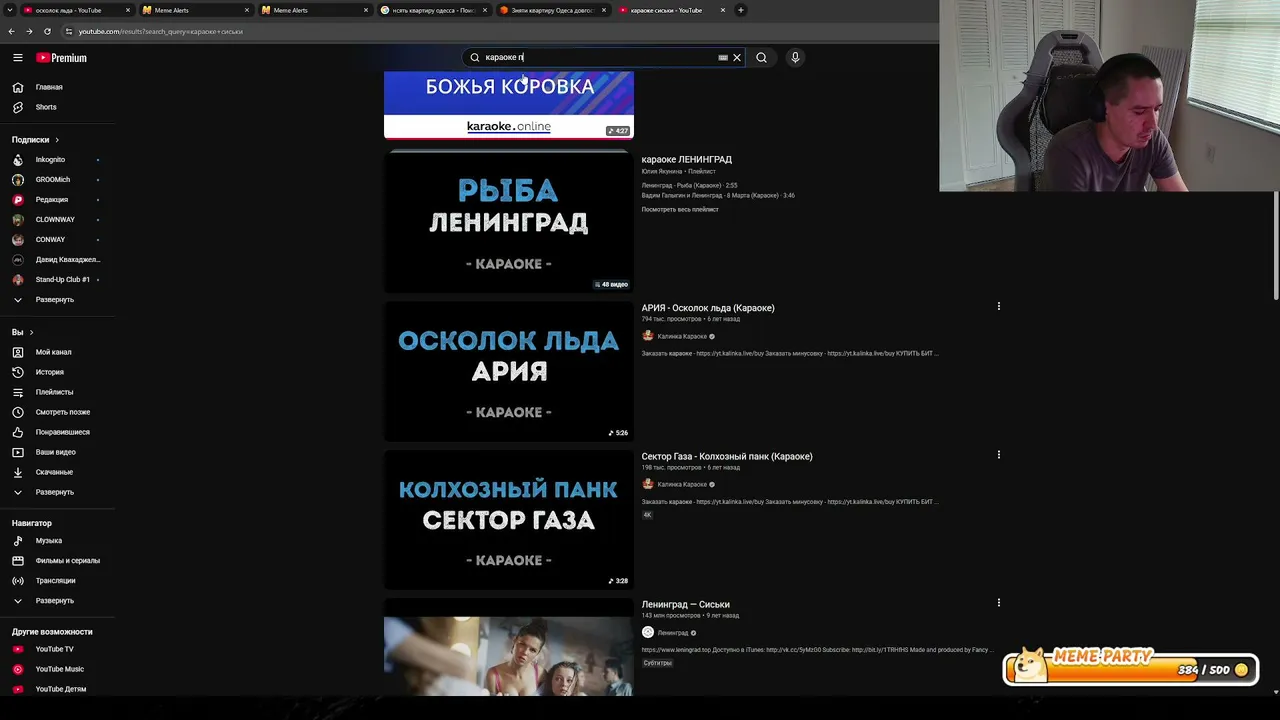Click the search magnifier button

pos(761,58)
